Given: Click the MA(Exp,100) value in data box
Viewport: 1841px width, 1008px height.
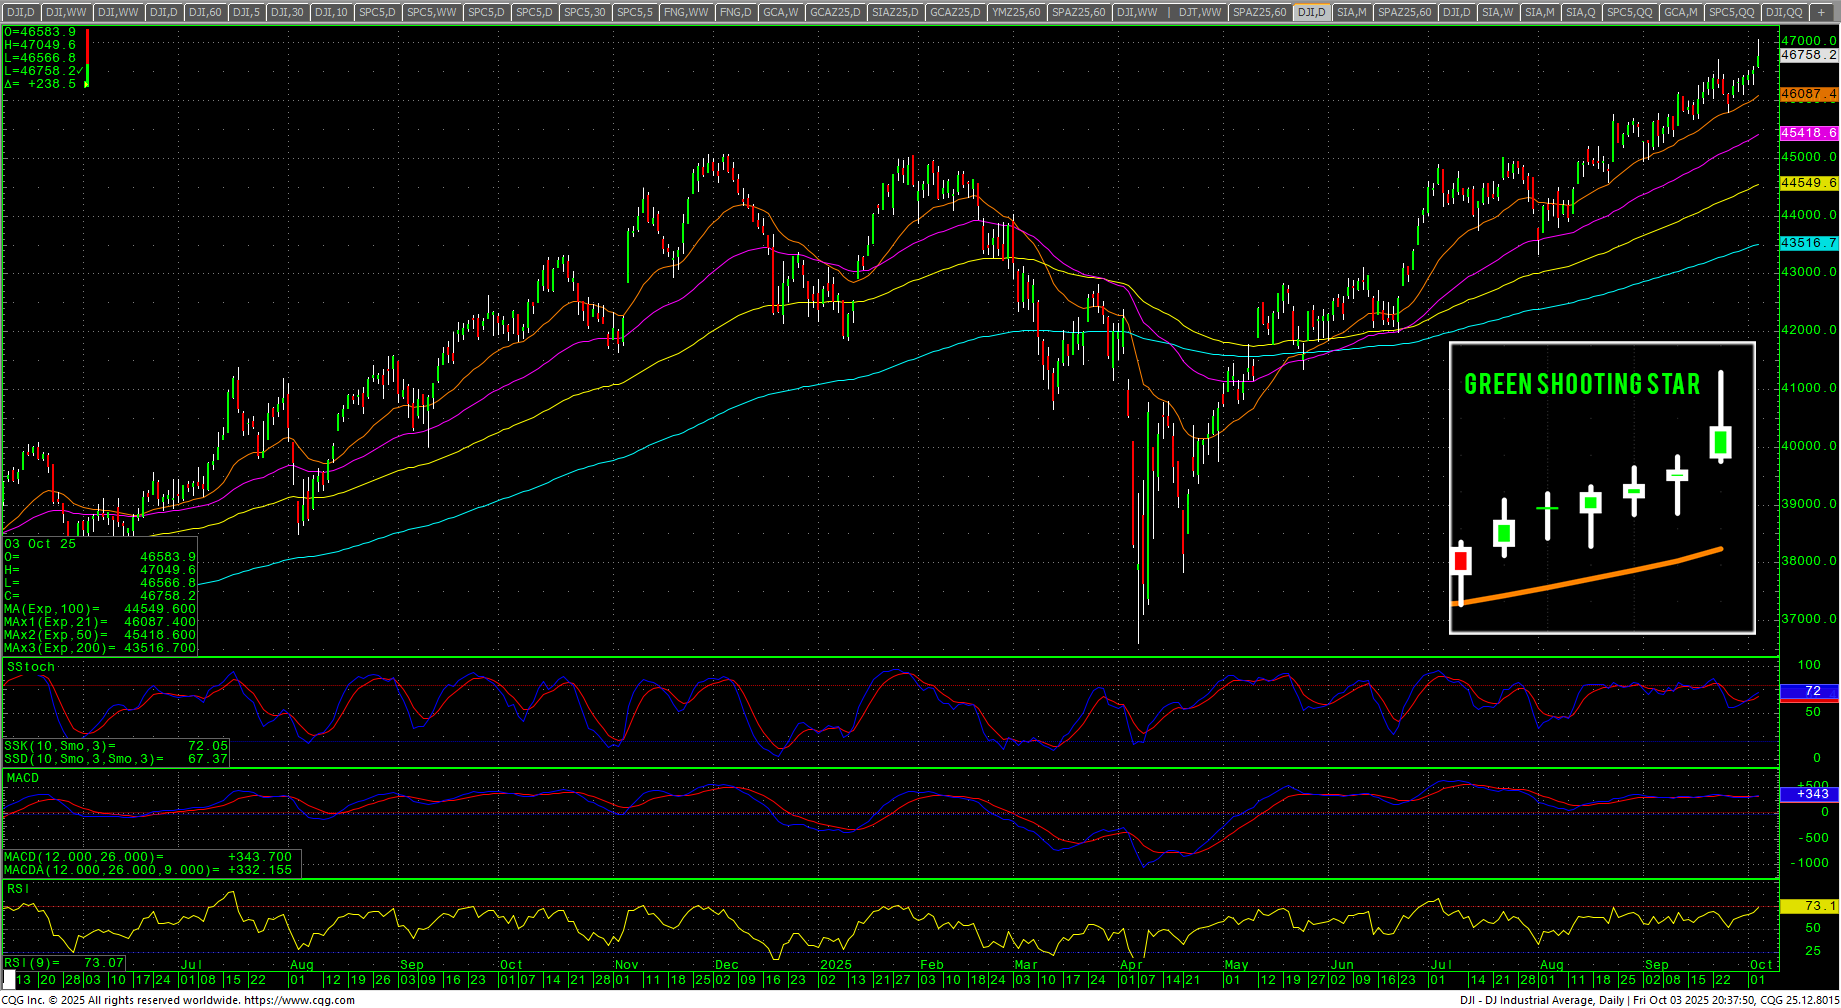Looking at the screenshot, I should (x=159, y=609).
